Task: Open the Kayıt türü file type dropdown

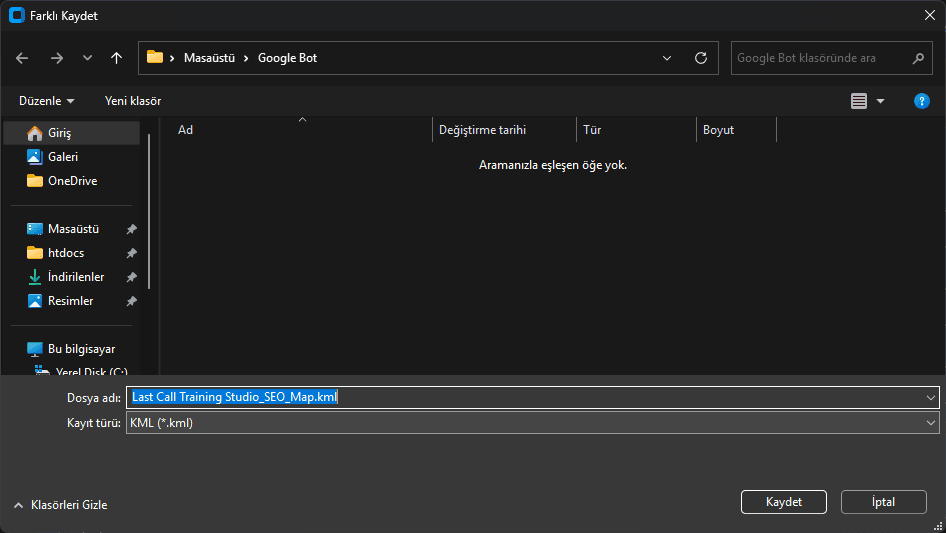Action: pos(930,423)
